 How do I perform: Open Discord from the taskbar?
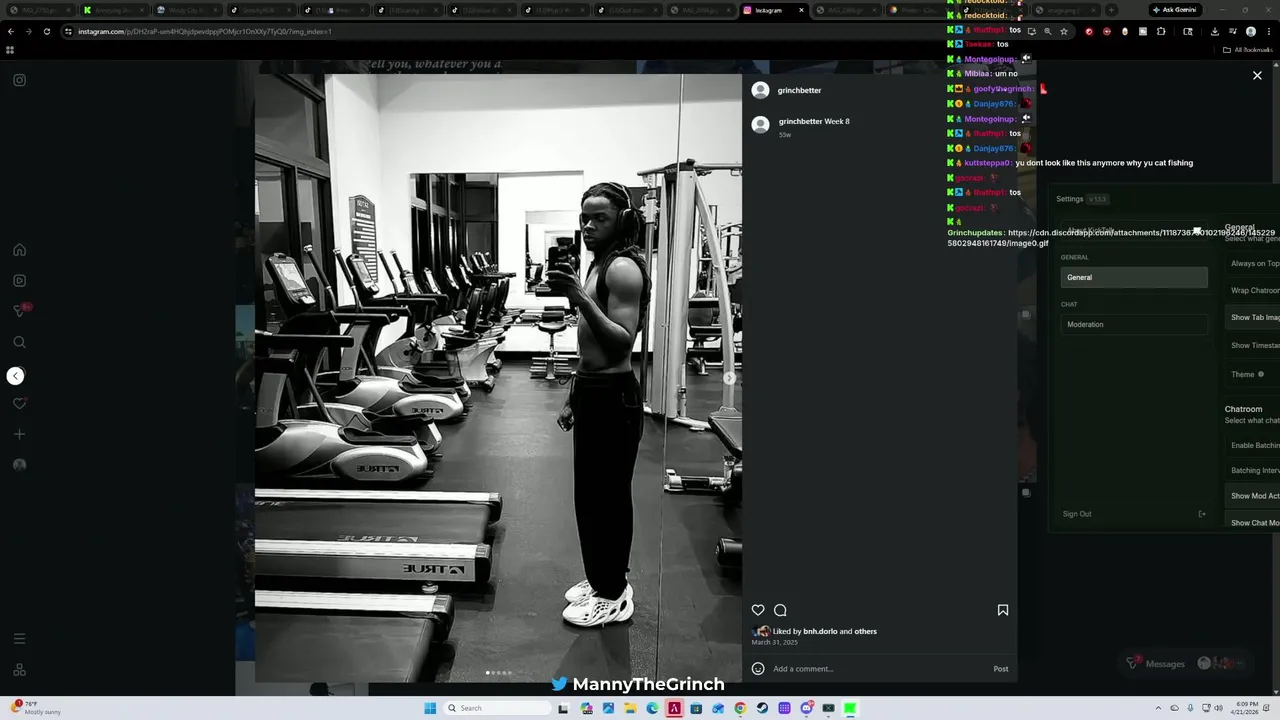click(x=806, y=708)
